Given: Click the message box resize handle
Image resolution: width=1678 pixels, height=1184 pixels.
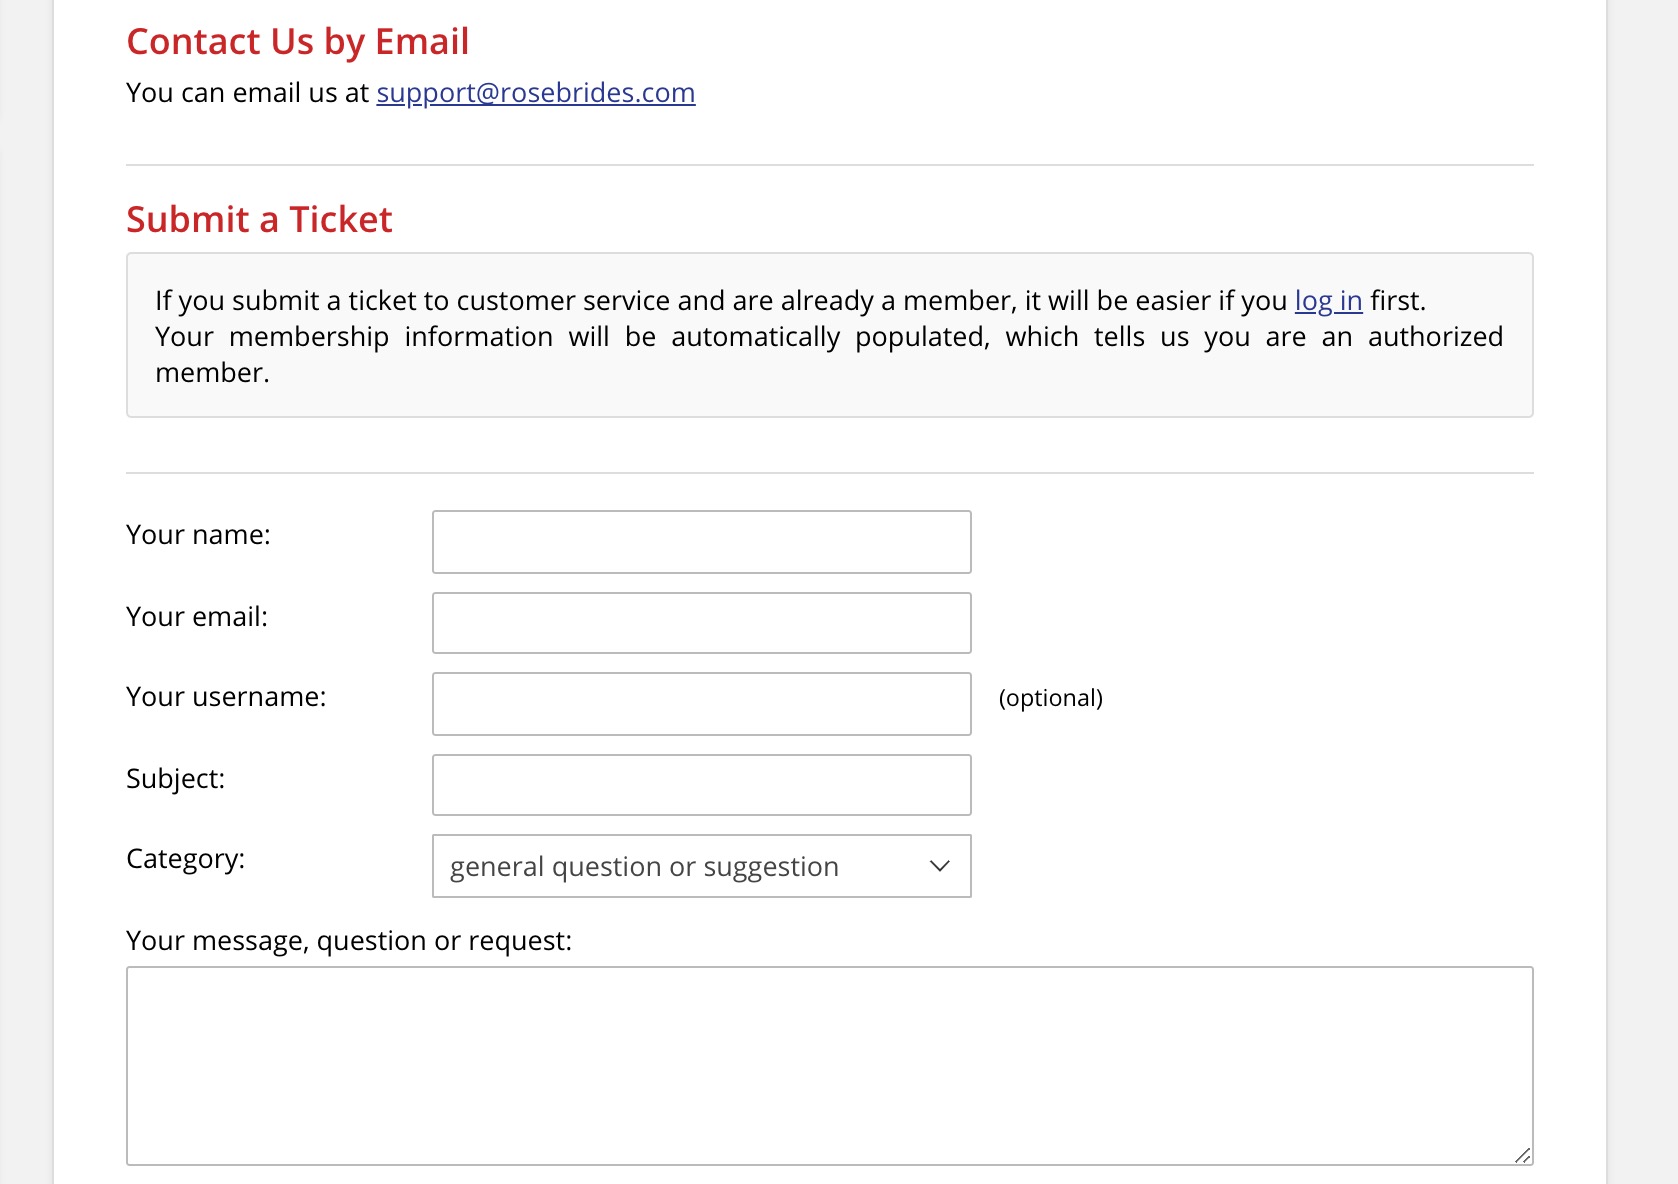Looking at the screenshot, I should point(1522,1155).
